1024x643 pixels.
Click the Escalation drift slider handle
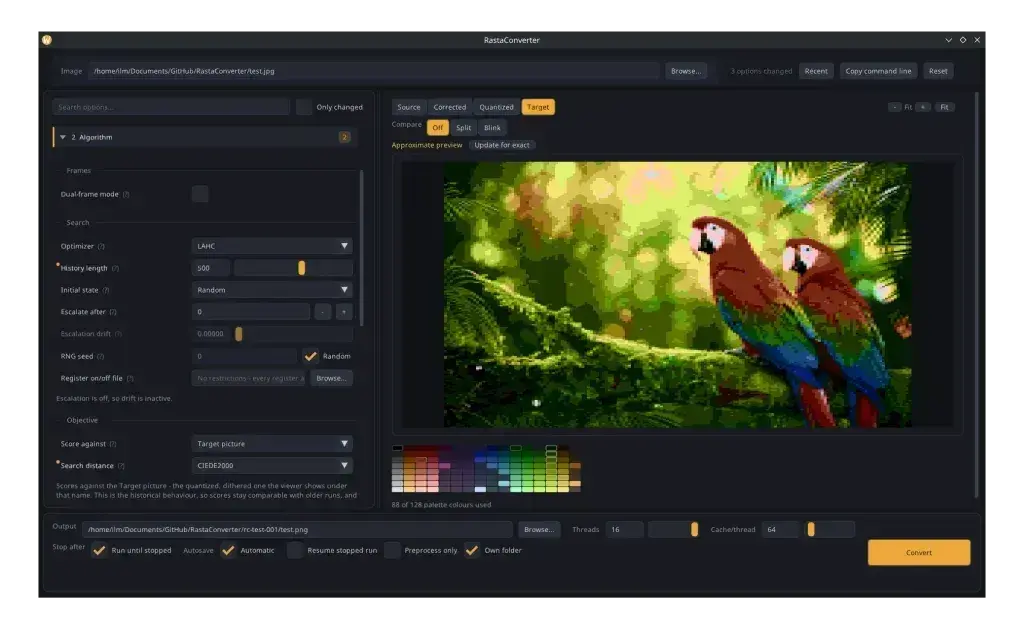[x=238, y=334]
